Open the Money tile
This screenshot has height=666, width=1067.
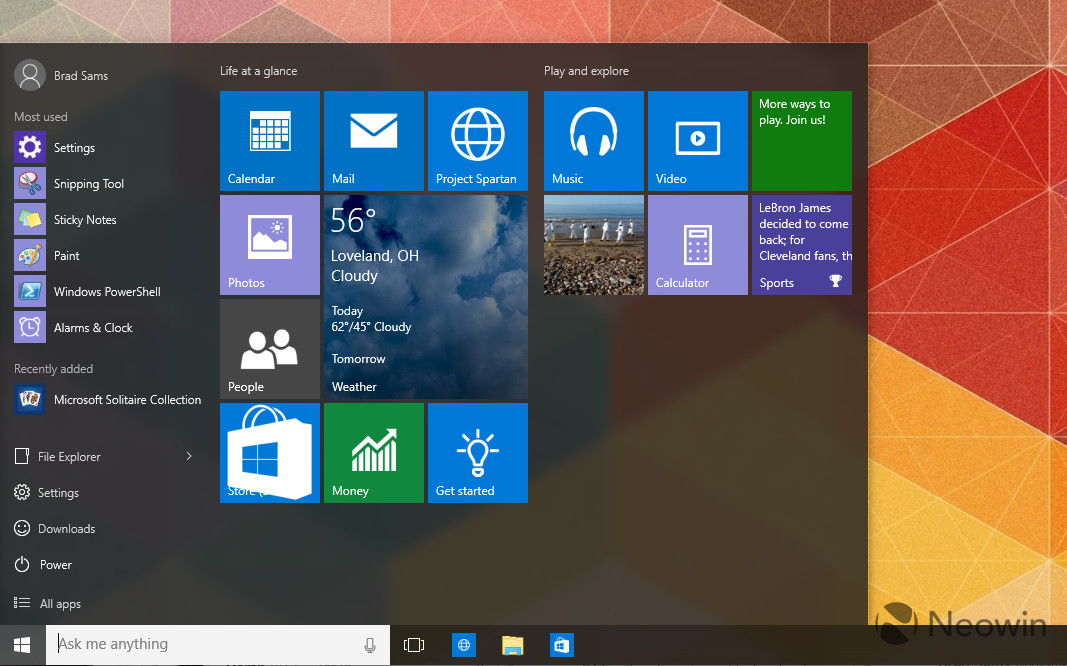coord(374,453)
